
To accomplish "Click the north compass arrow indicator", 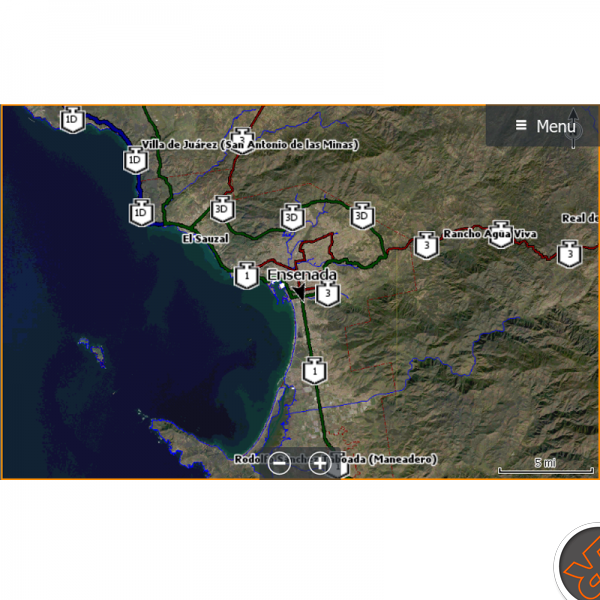I will pos(574,128).
